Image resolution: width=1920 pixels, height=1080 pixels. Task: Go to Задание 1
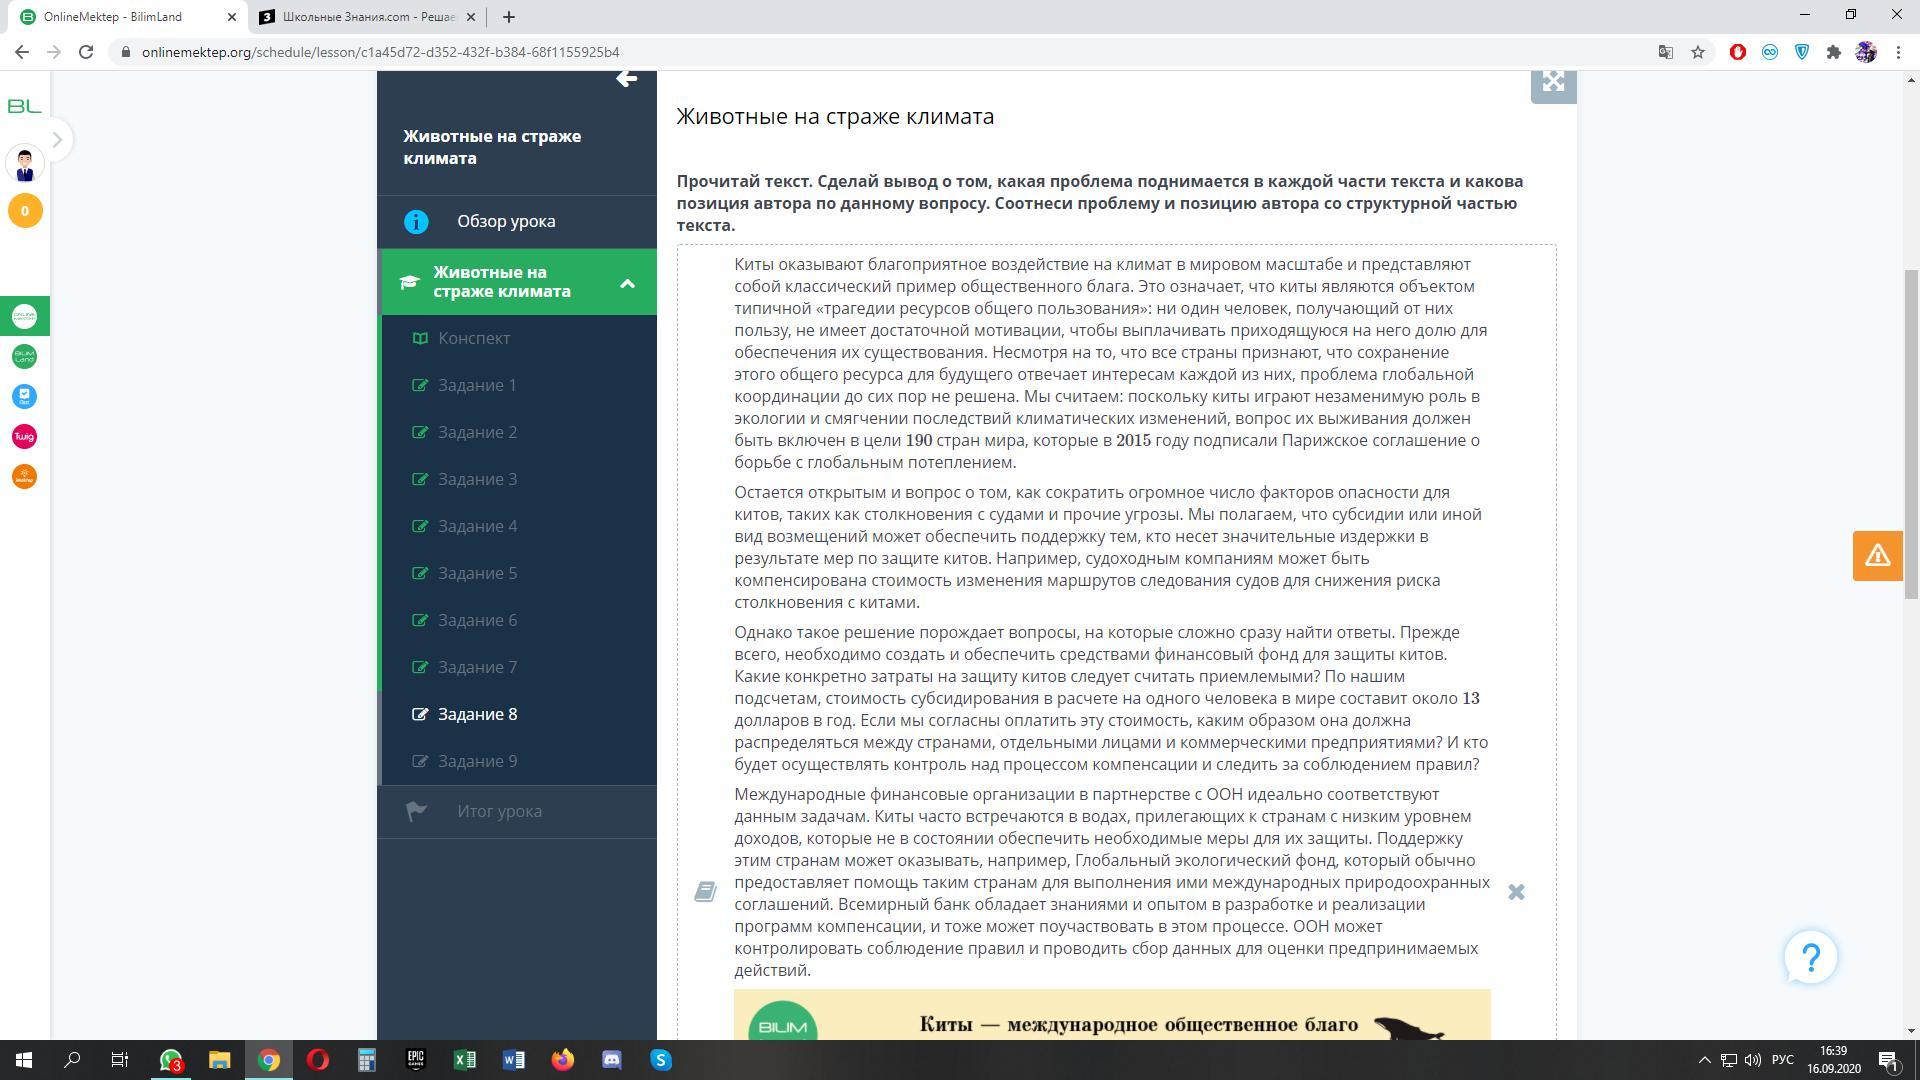477,386
